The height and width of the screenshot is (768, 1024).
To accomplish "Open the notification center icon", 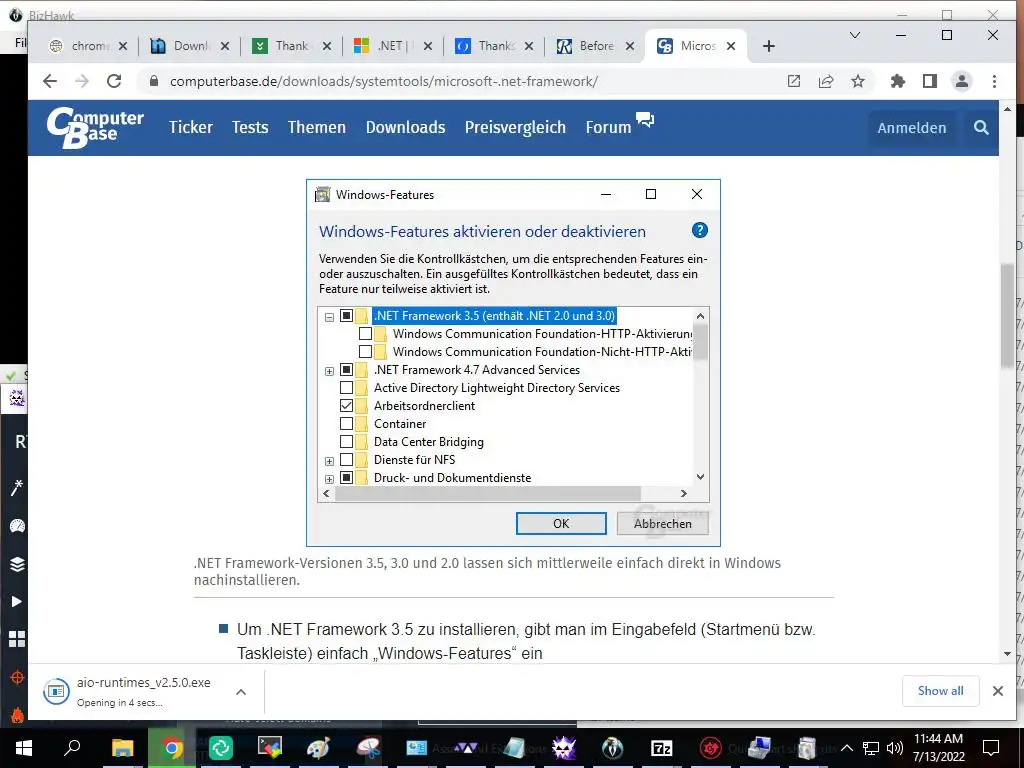I will tap(991, 748).
